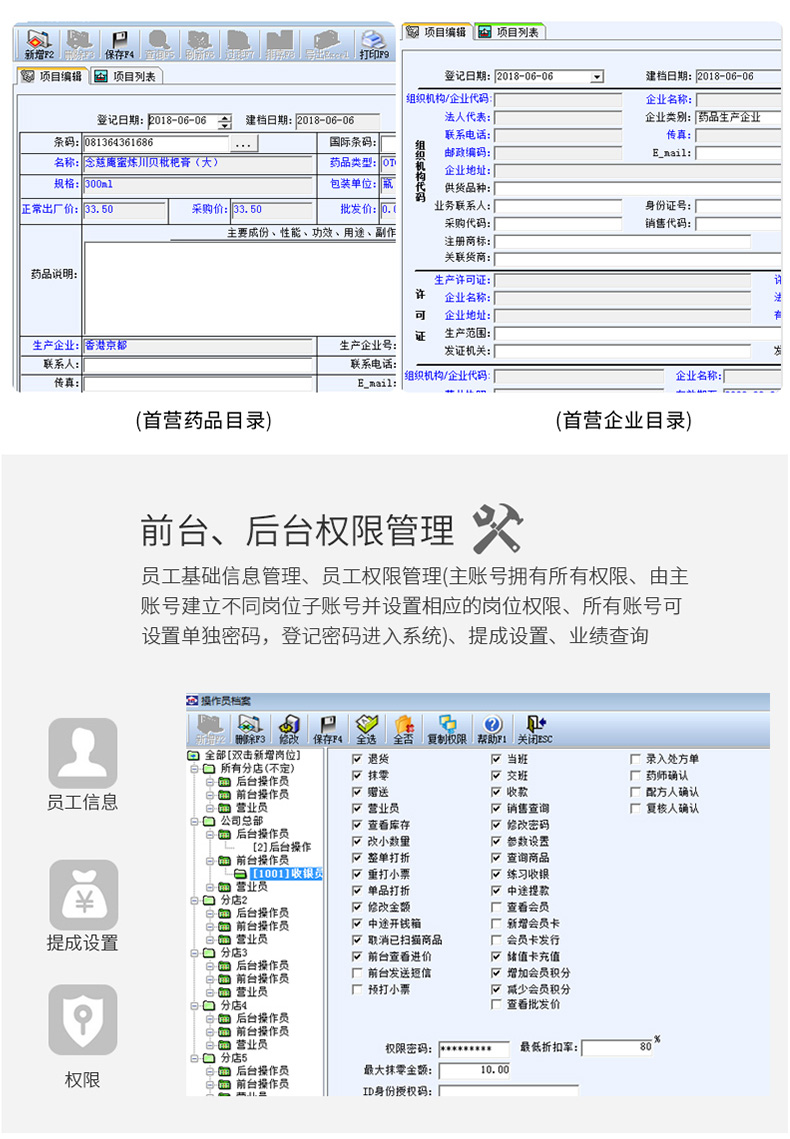
Task: Click the 提成设置 money bag icon
Action: [x=83, y=894]
